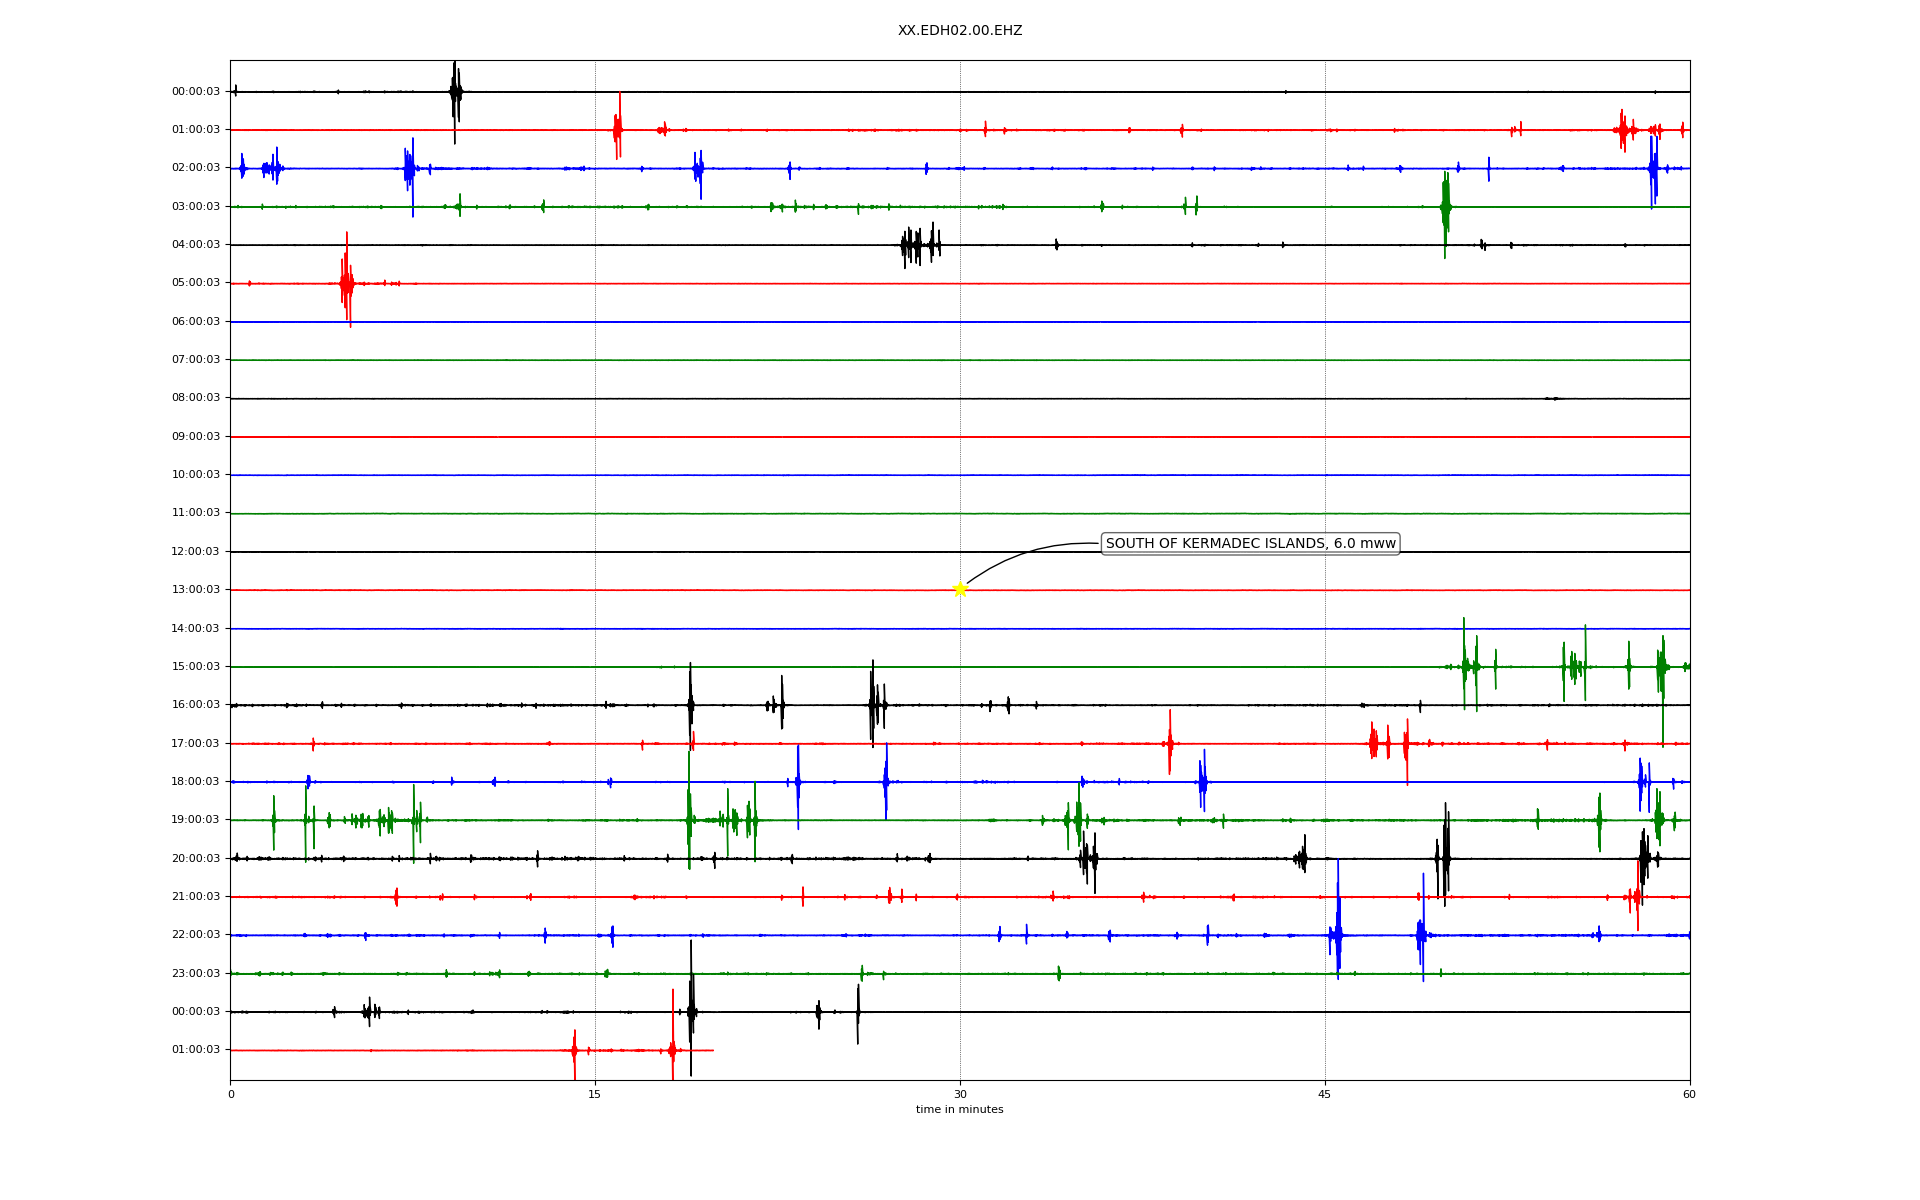1920x1200 pixels.
Task: Click the 45 minute x-axis tick label
Action: point(1325,1095)
